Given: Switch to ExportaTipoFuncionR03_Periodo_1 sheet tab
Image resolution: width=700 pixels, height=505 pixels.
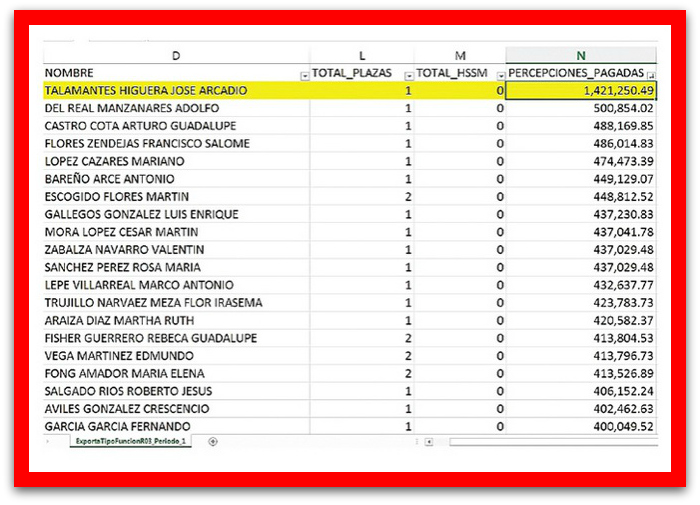Looking at the screenshot, I should [131, 441].
